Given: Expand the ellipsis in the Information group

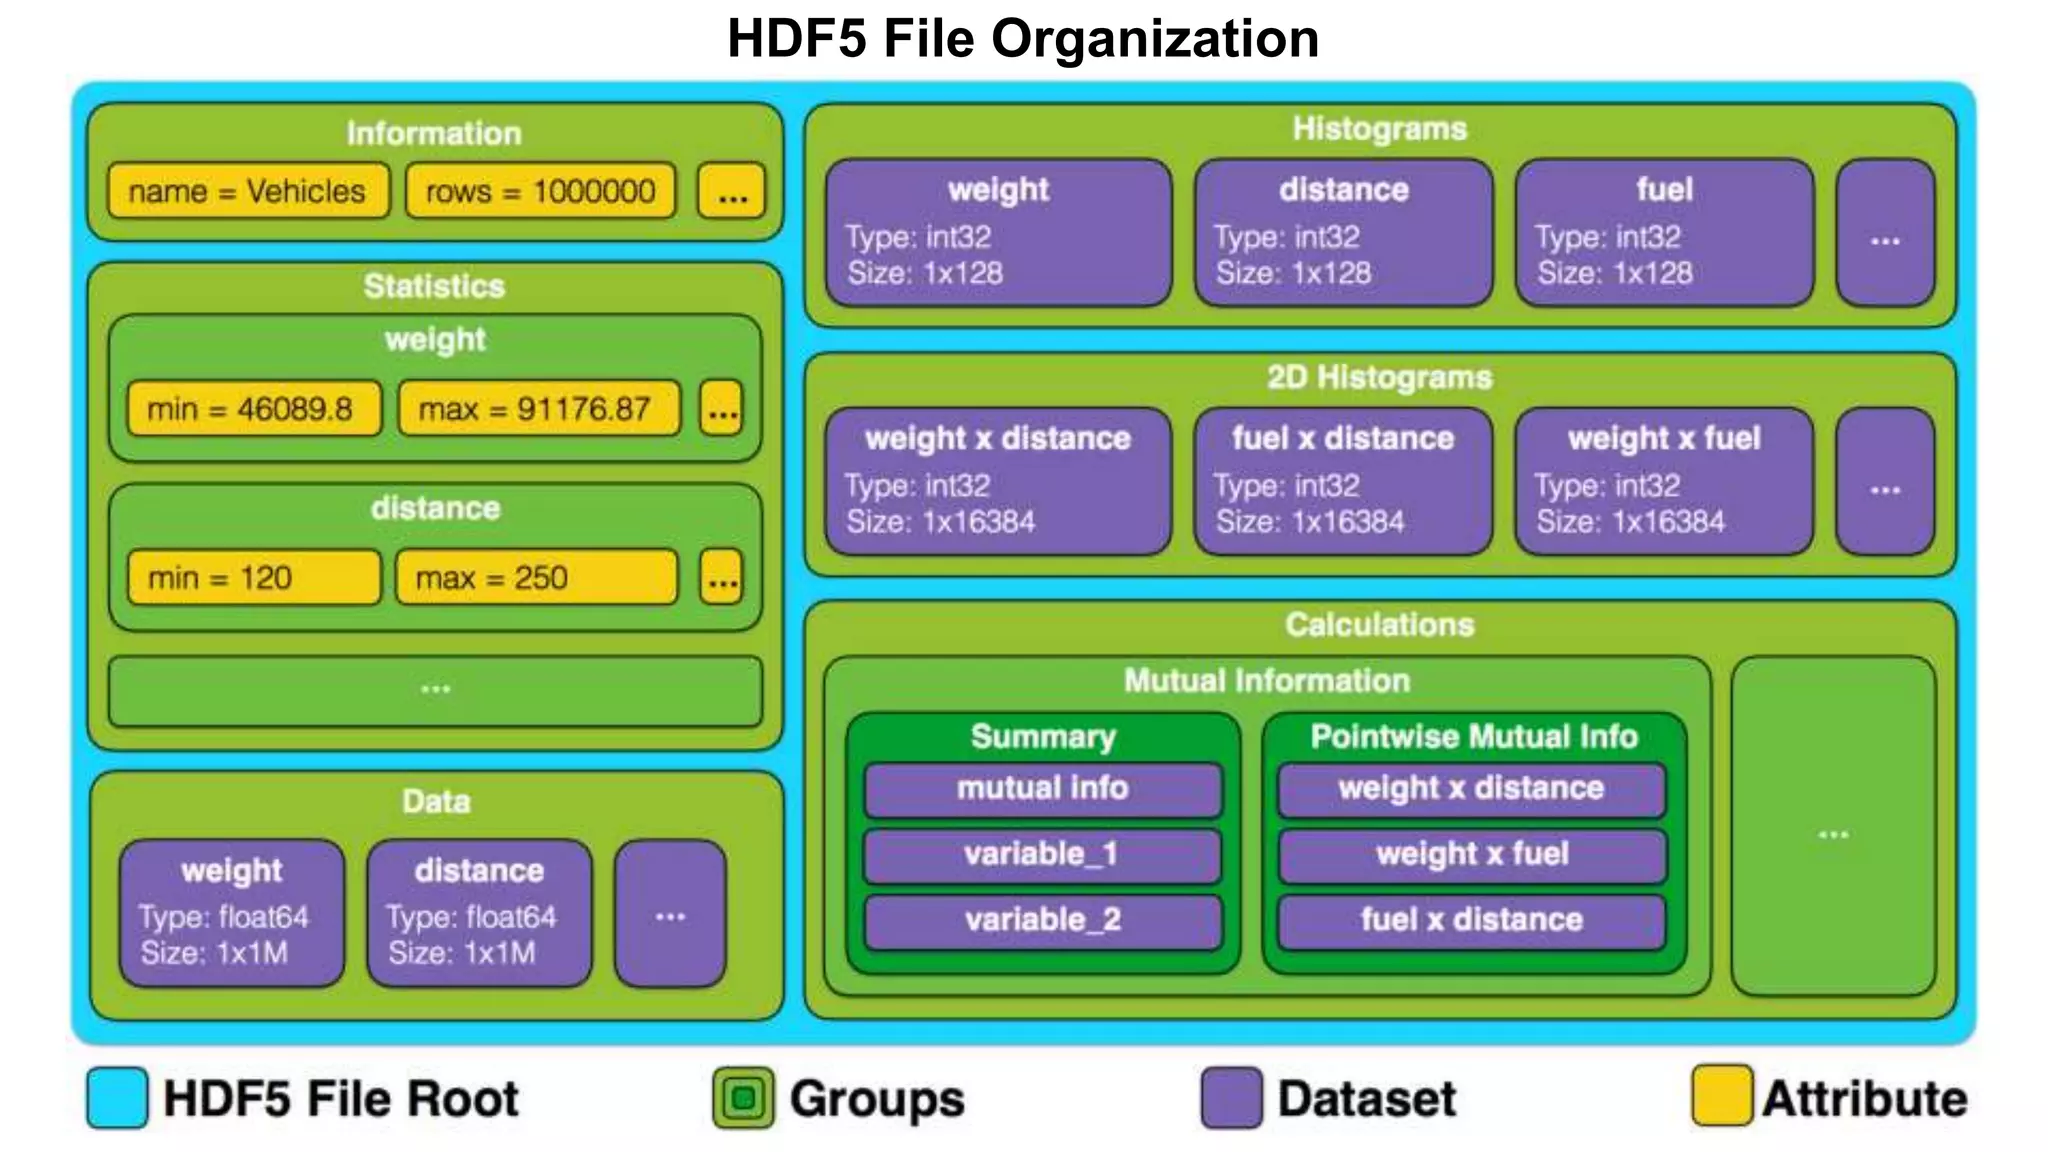Looking at the screenshot, I should pos(732,191).
